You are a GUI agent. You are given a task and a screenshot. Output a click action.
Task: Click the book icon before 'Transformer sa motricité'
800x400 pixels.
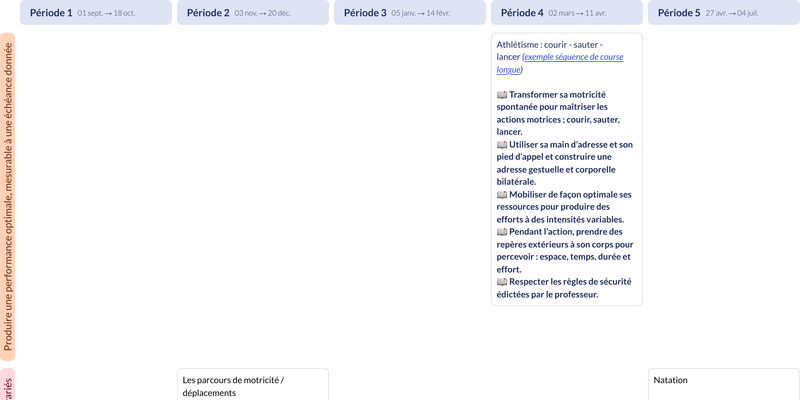pyautogui.click(x=502, y=95)
